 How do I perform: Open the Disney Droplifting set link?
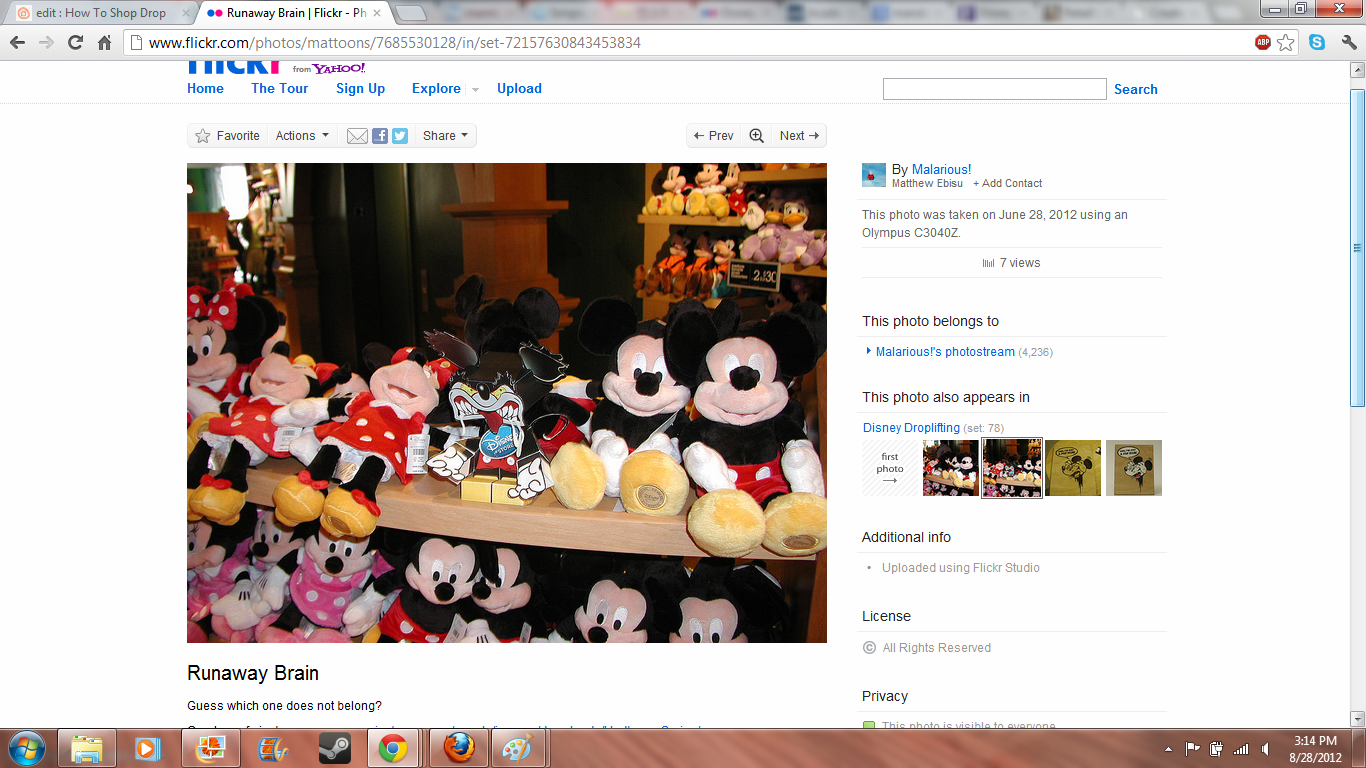point(911,428)
